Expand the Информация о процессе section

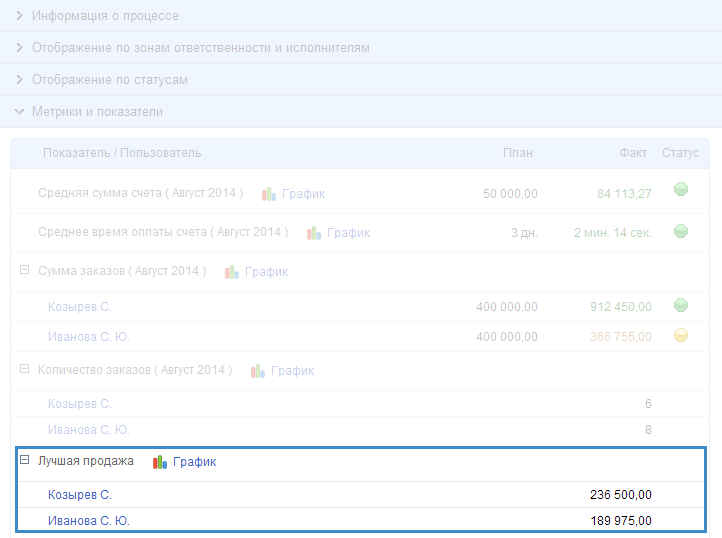[105, 16]
